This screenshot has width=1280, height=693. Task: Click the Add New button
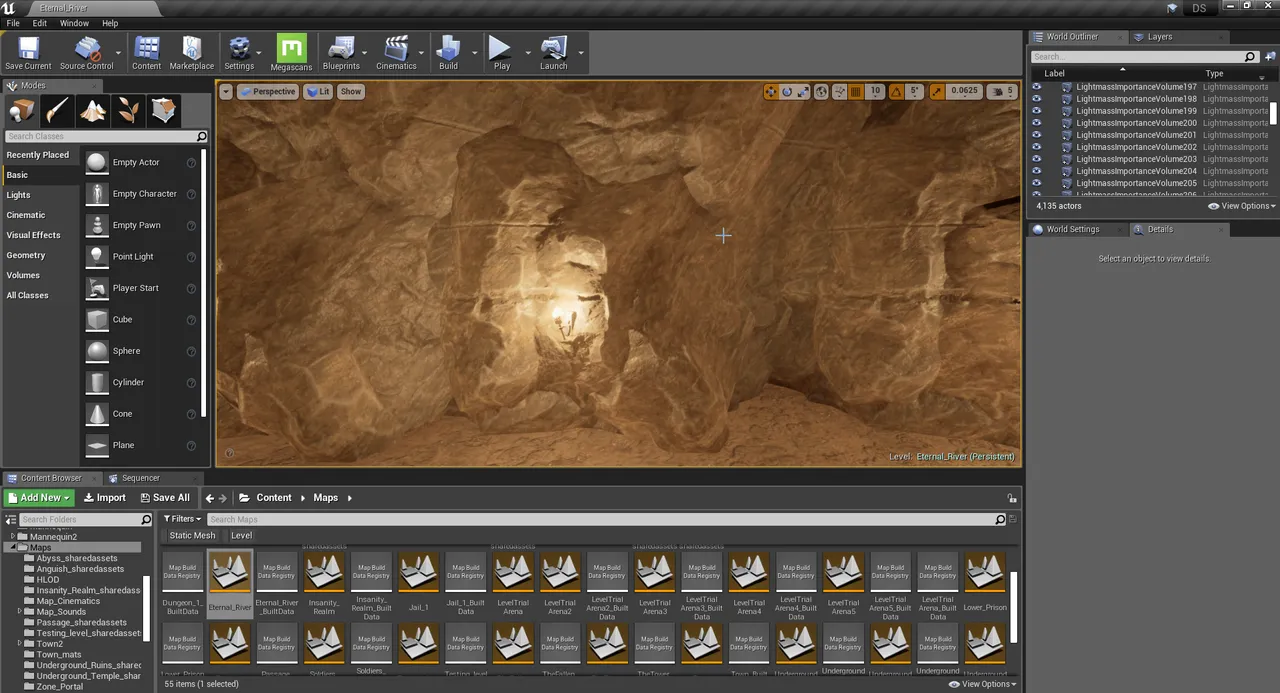coord(39,498)
